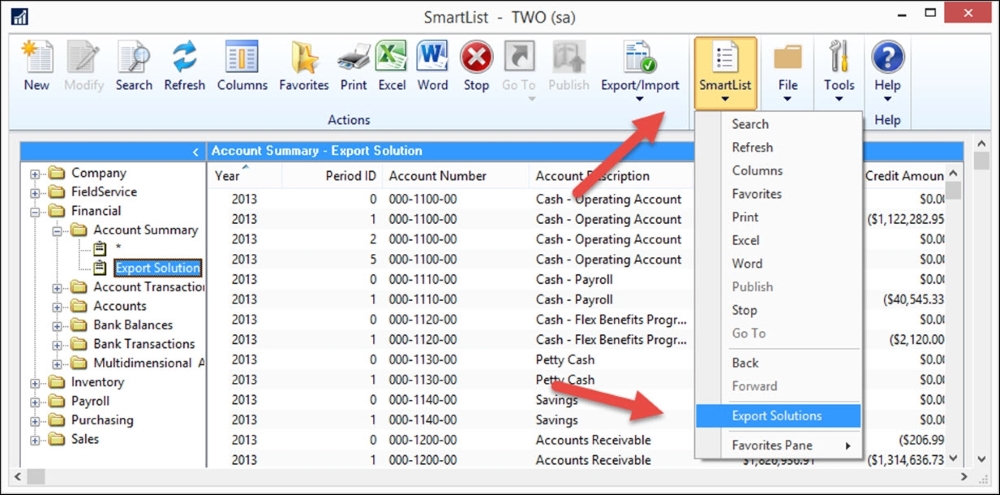Click the list vertical scrollbar down arrow

pyautogui.click(x=953, y=459)
